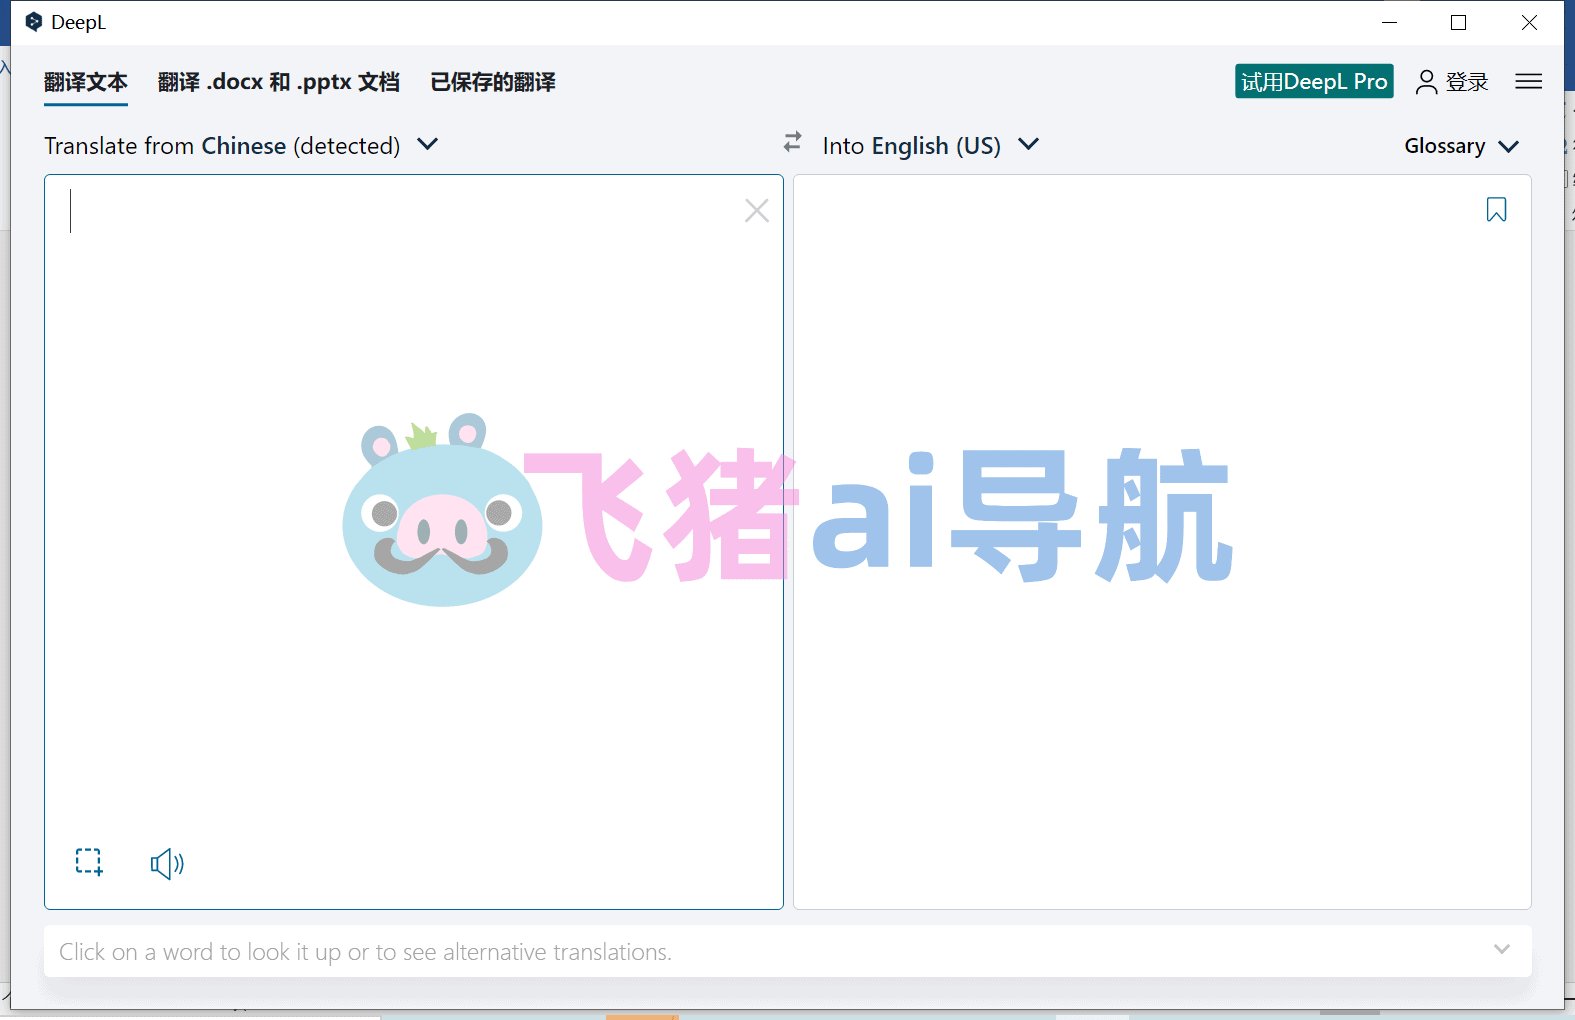Clear source text with the X icon
1575x1020 pixels.
pos(757,210)
